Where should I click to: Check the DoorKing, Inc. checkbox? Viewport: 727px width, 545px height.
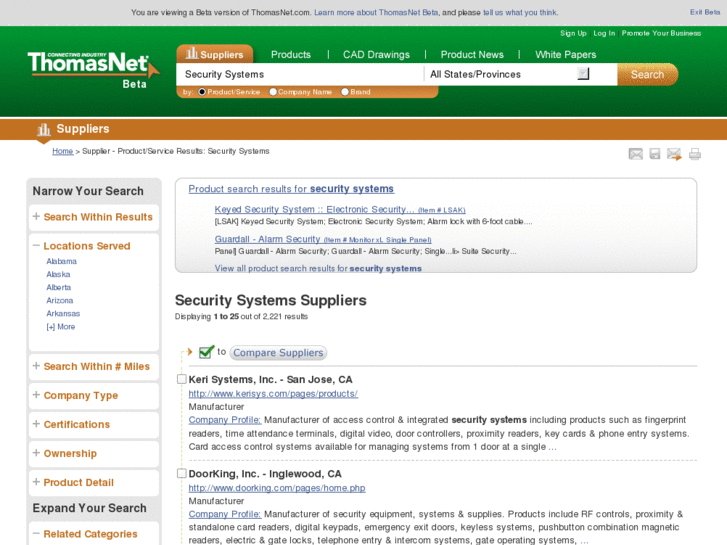click(182, 474)
